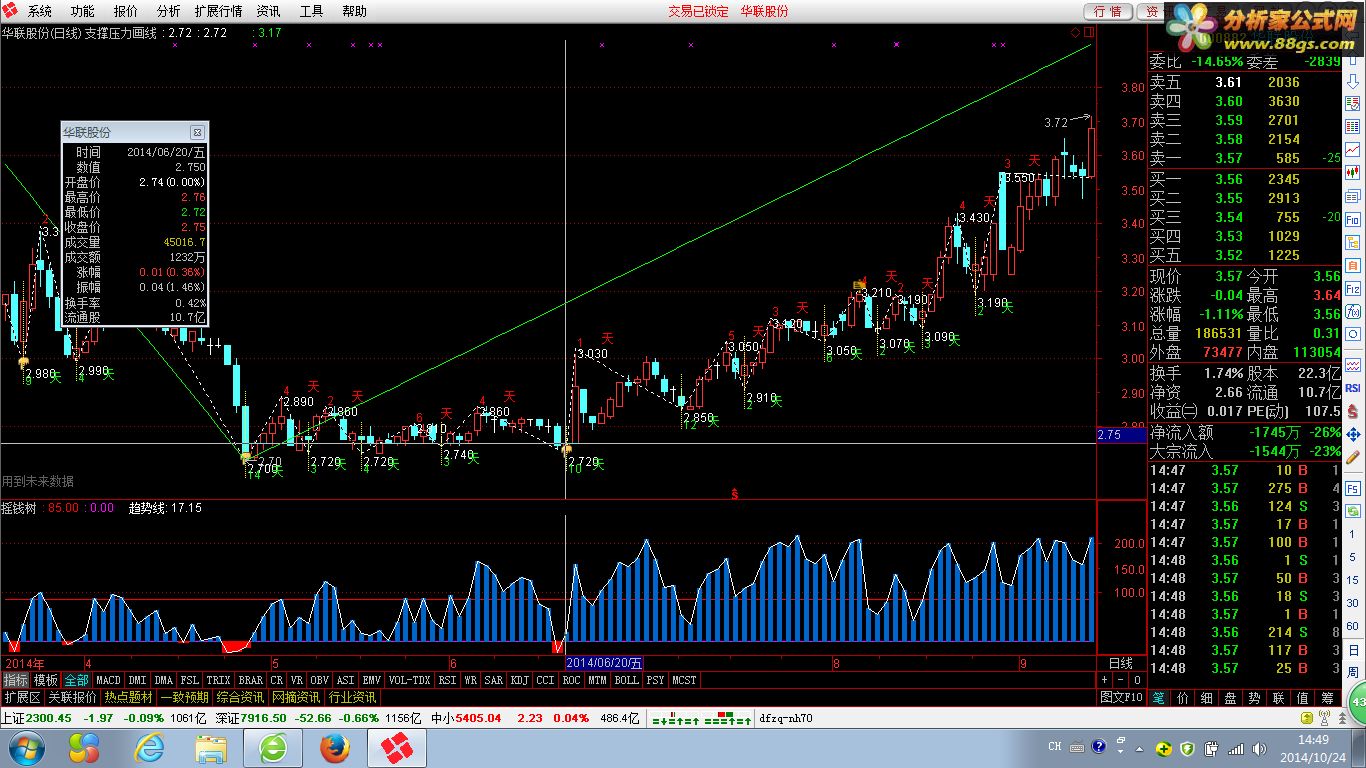Open the 系统 menu
This screenshot has width=1366, height=768.
(x=40, y=11)
